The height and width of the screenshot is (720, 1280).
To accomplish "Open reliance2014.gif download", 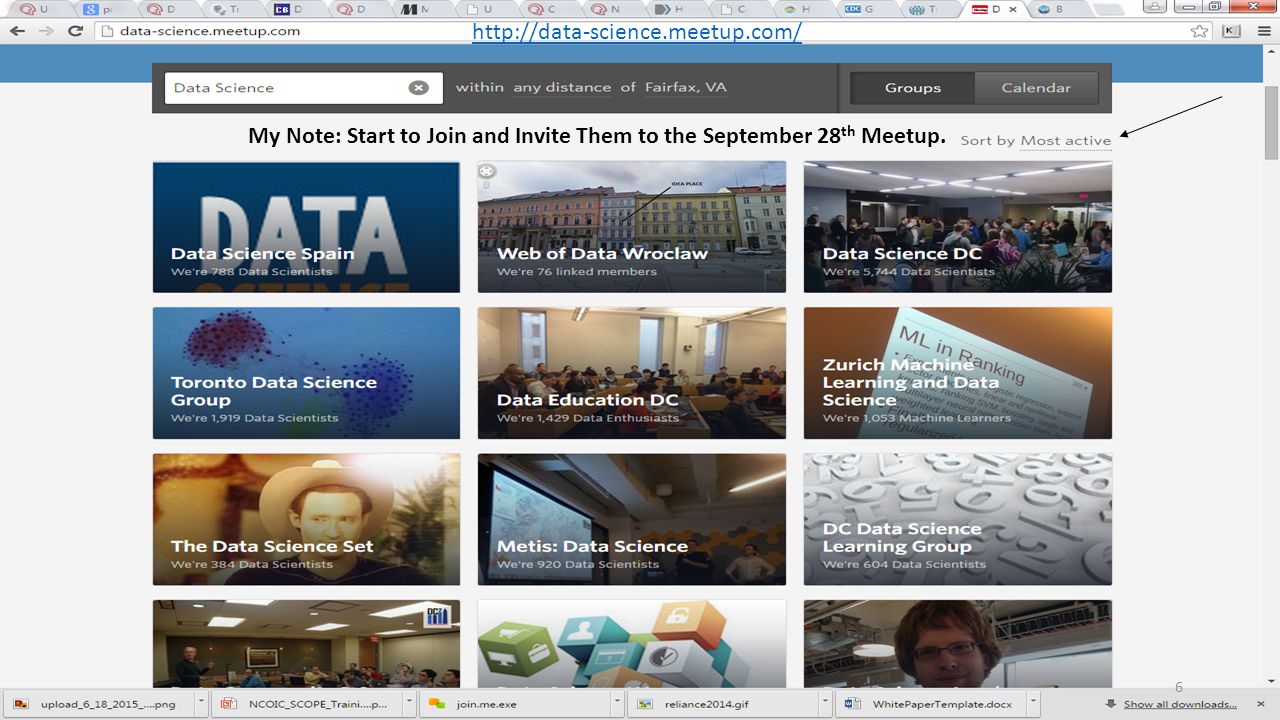I will (x=724, y=704).
